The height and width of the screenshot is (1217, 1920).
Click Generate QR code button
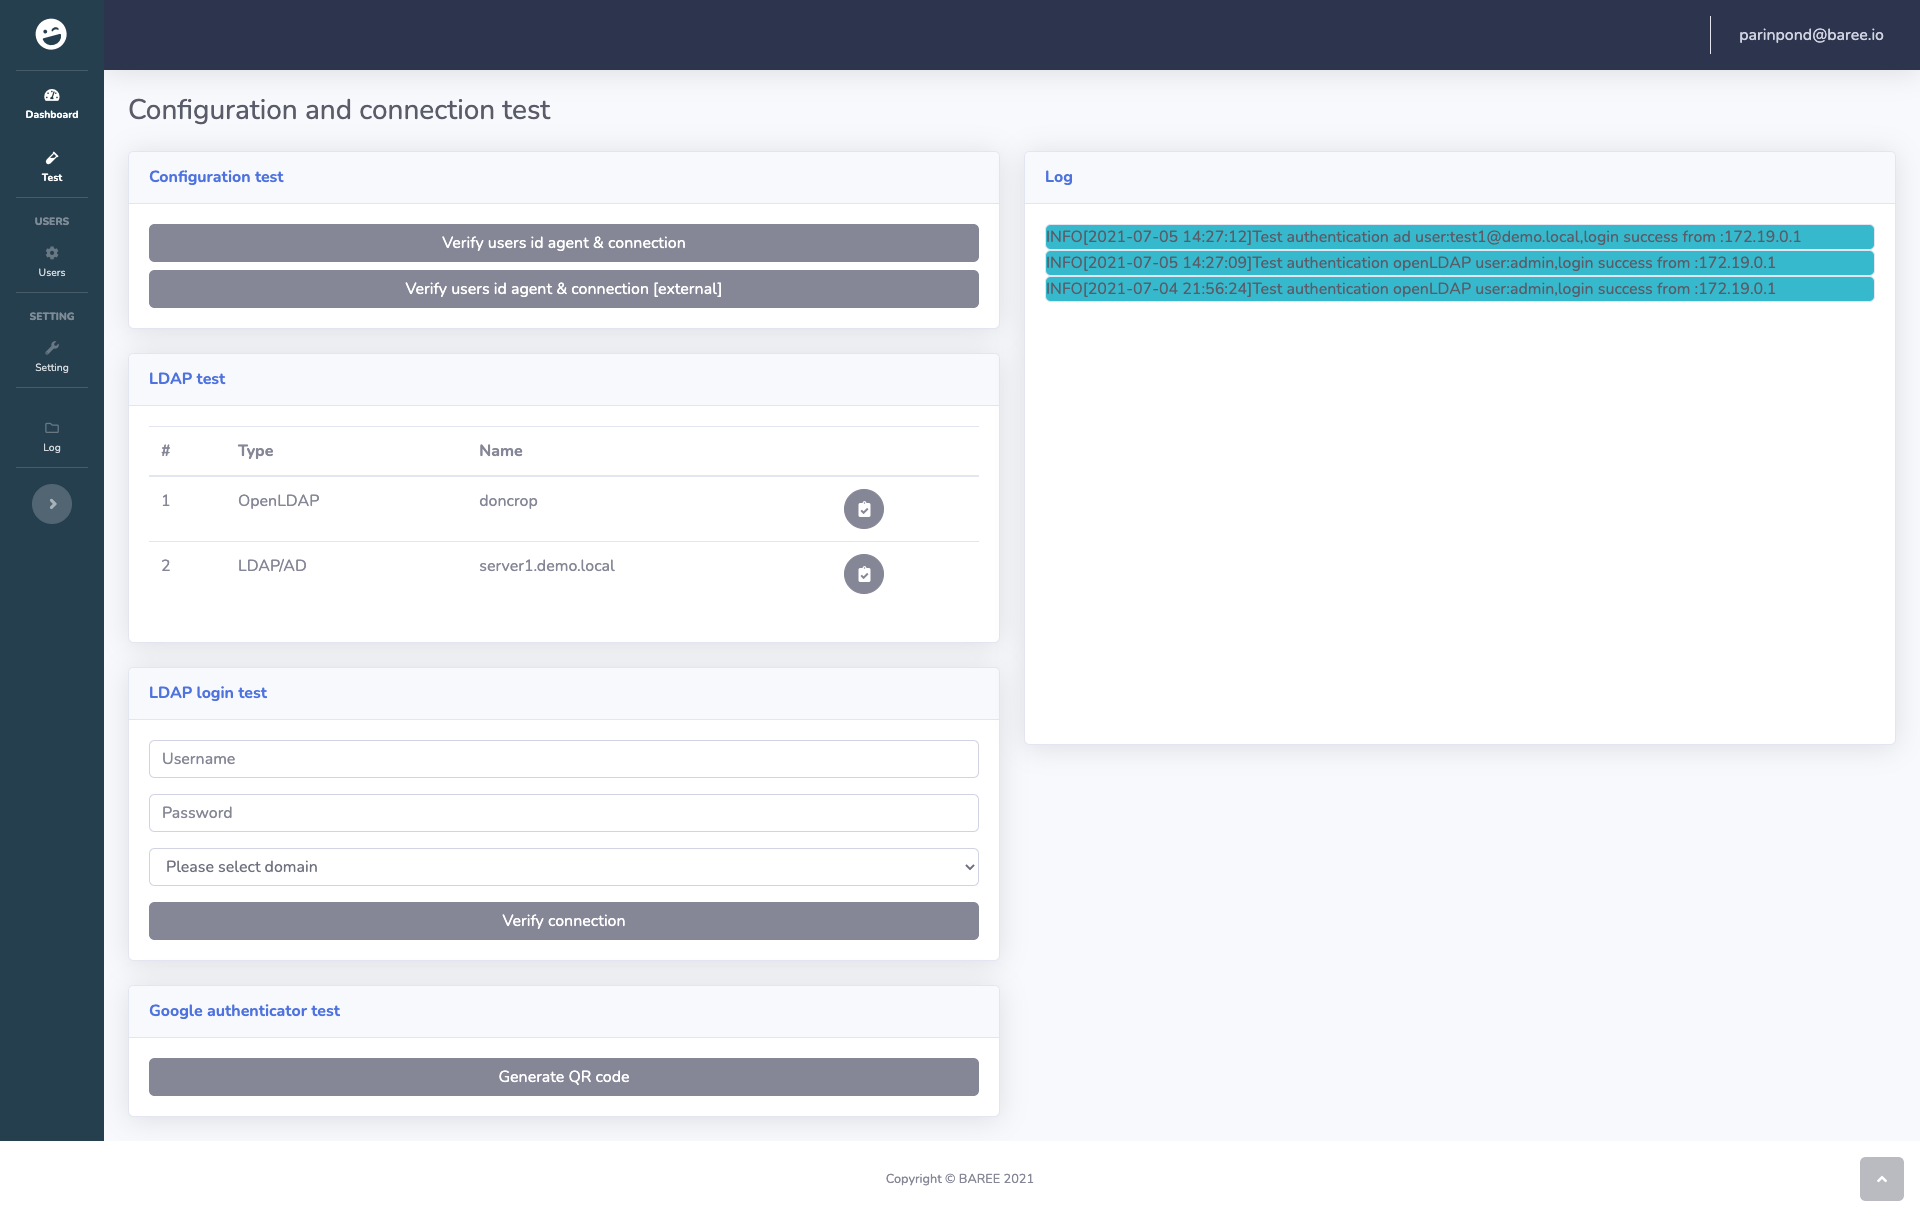point(563,1076)
